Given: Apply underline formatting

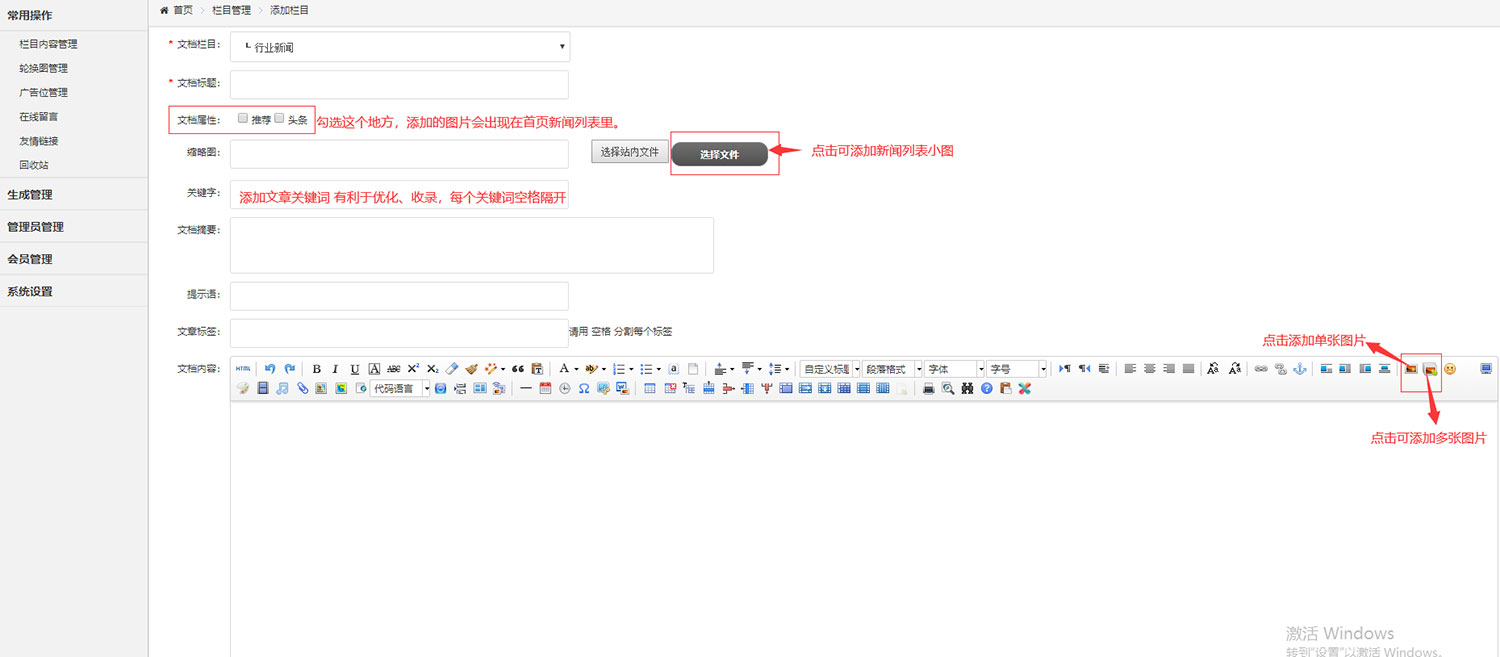Looking at the screenshot, I should point(353,368).
